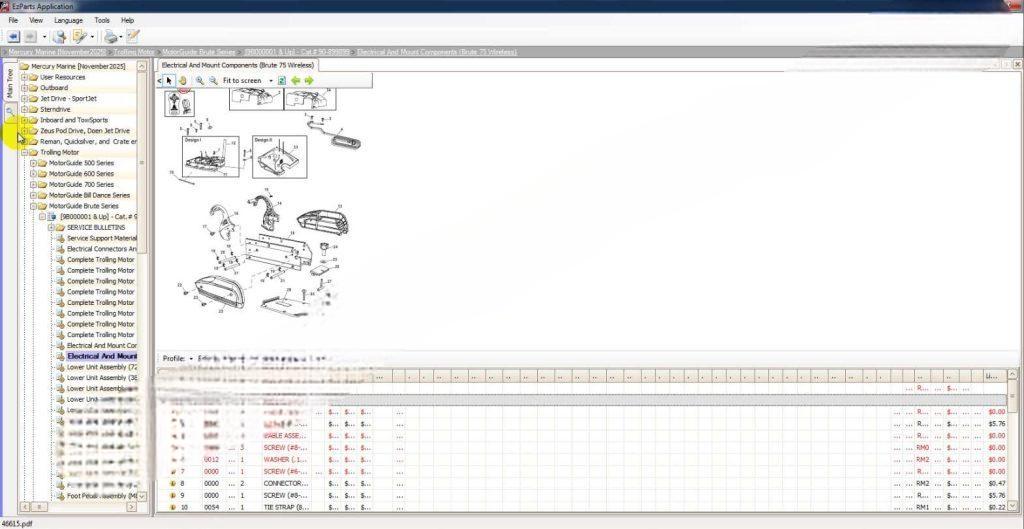Click the zoom in magnifier icon

point(200,80)
